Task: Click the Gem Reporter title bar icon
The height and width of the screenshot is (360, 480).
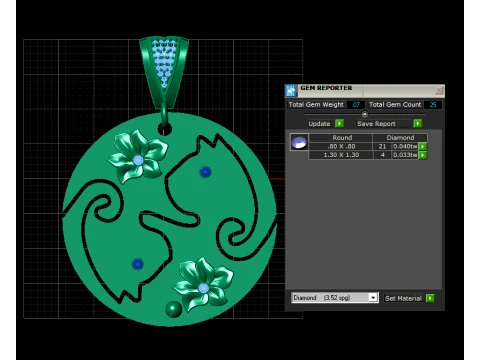Action: [291, 90]
